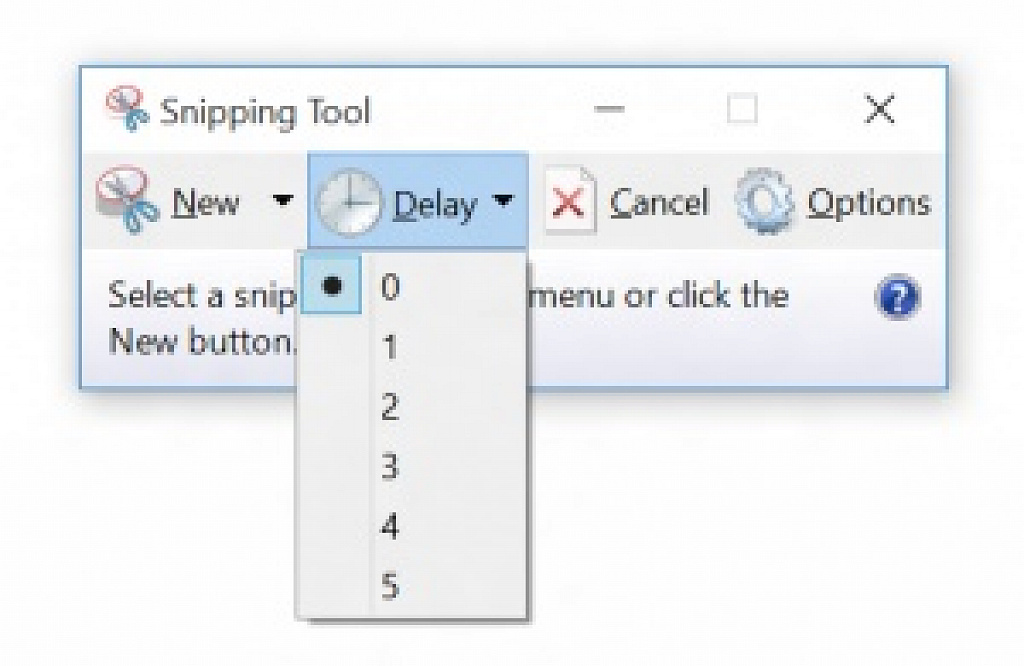
Task: Set delay to 3 seconds
Action: click(x=413, y=466)
